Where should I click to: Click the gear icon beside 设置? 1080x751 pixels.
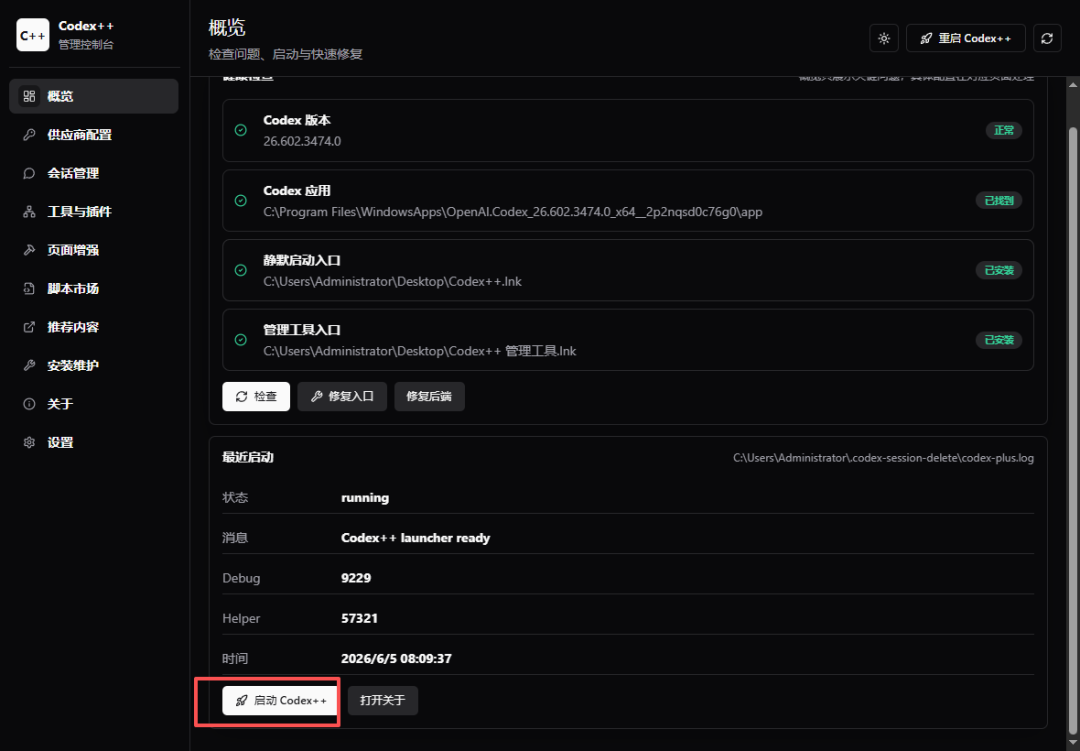coord(29,443)
